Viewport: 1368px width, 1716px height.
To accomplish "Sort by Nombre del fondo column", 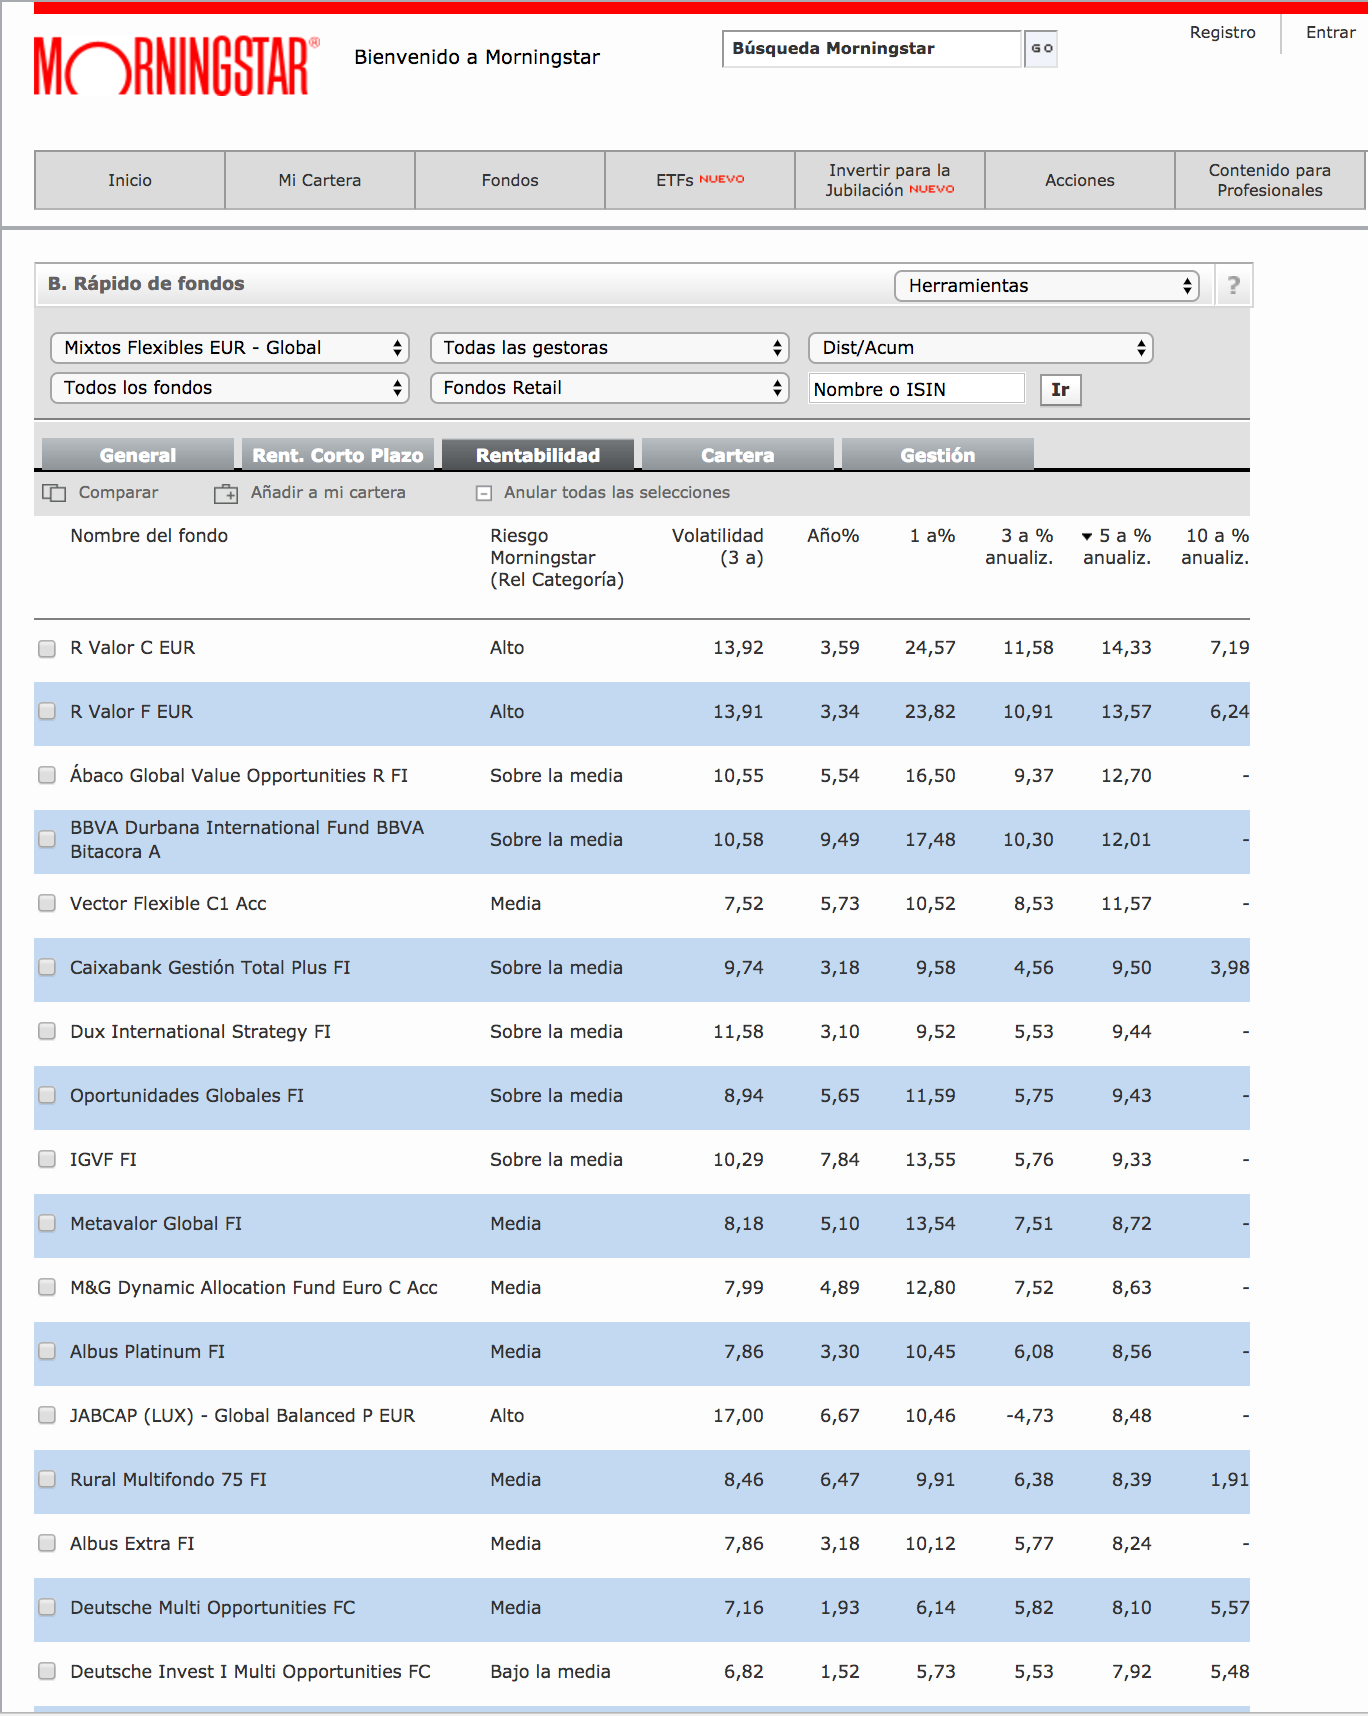I will 149,536.
